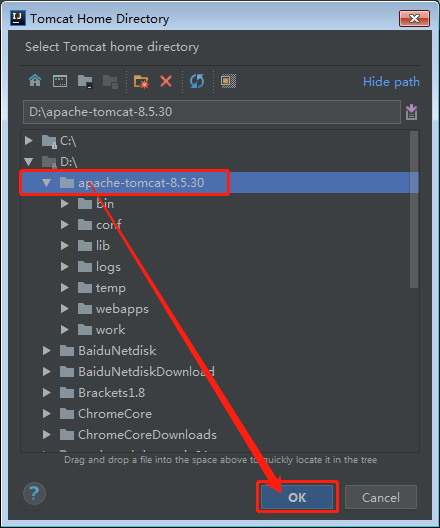Click the Hide path link
This screenshot has width=440, height=528.
click(391, 82)
